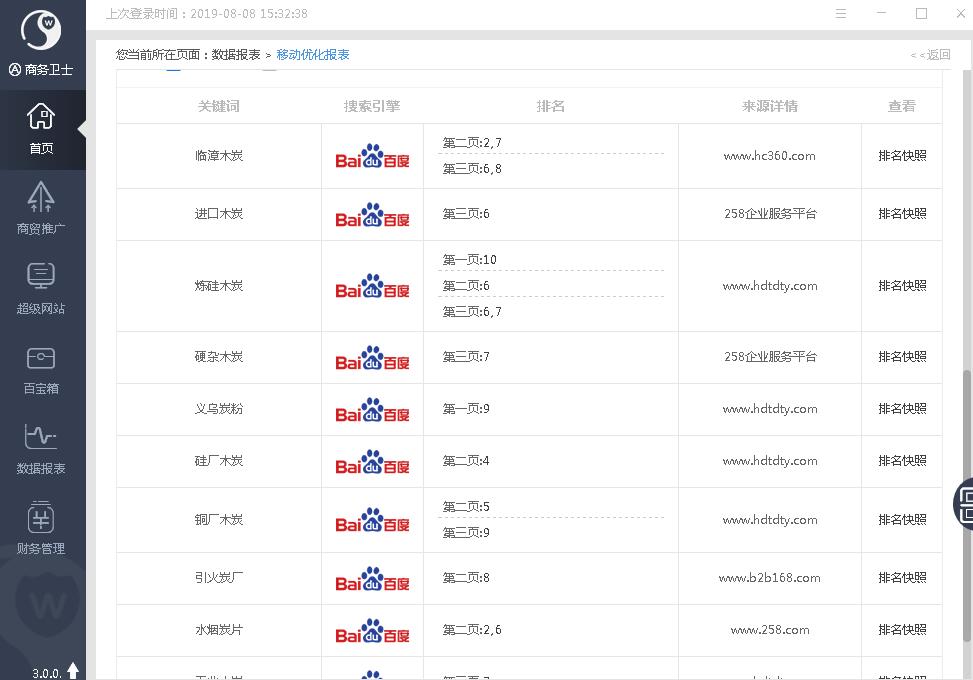Viewport: 973px width, 680px height.
Task: Click the 移动优化报表 breadcrumb link
Action: [x=313, y=55]
